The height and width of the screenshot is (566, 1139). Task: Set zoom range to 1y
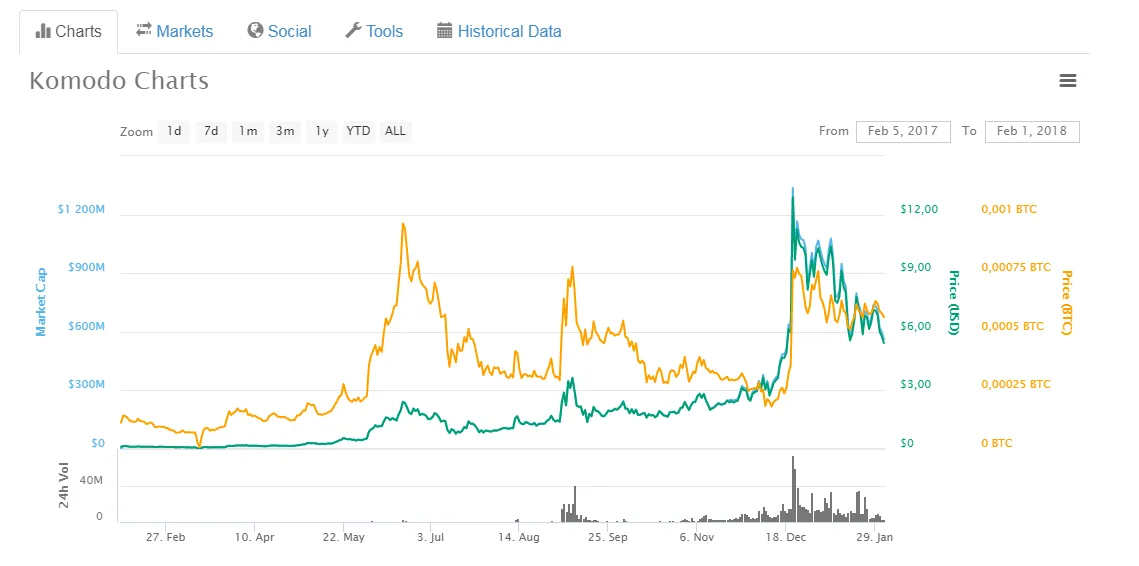click(322, 132)
